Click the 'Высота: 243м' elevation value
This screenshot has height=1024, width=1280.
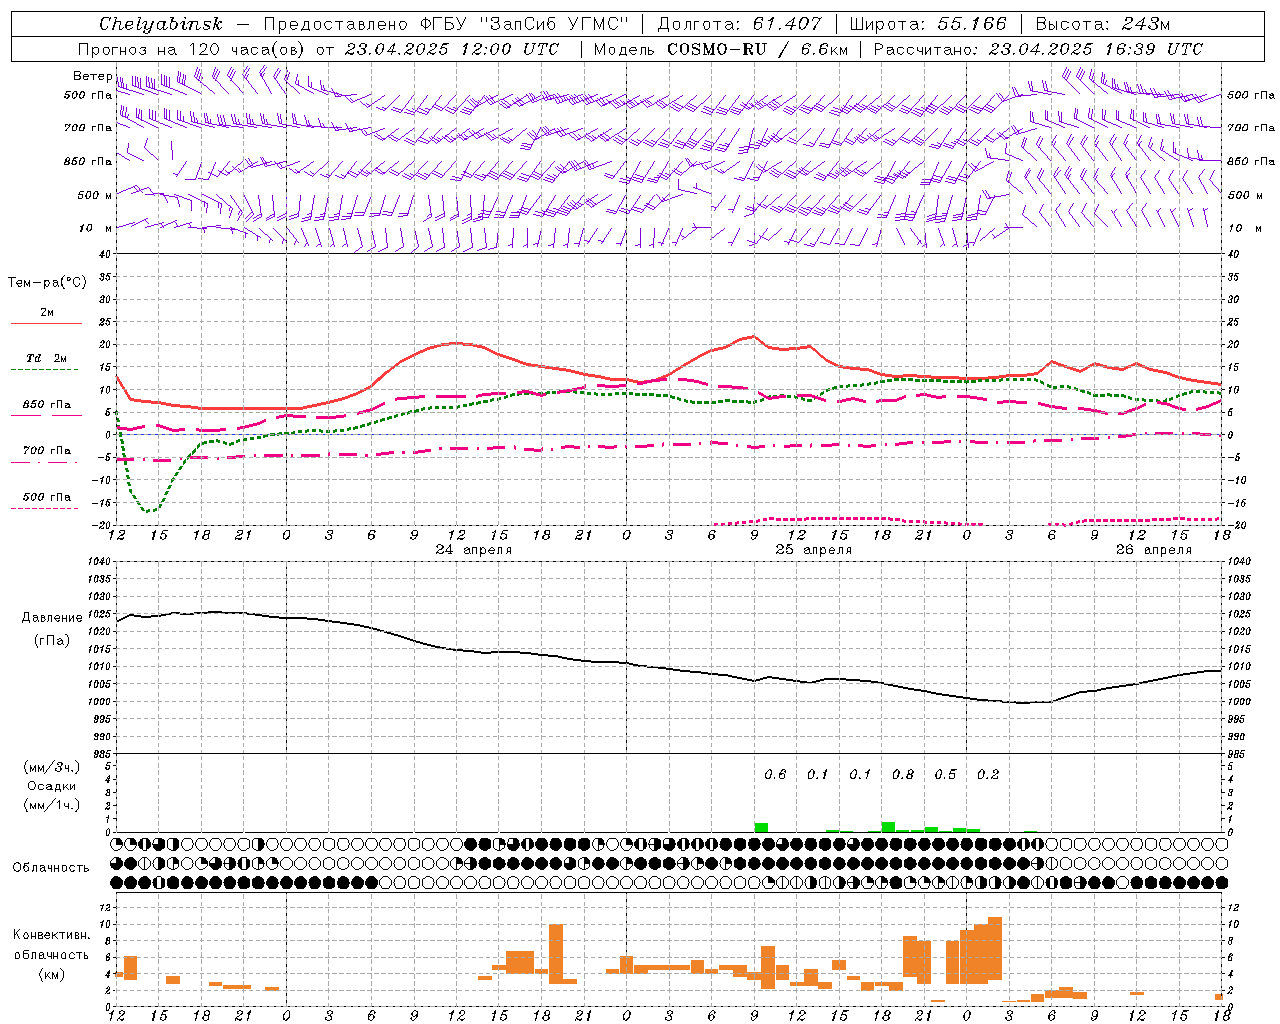[x=1103, y=24]
